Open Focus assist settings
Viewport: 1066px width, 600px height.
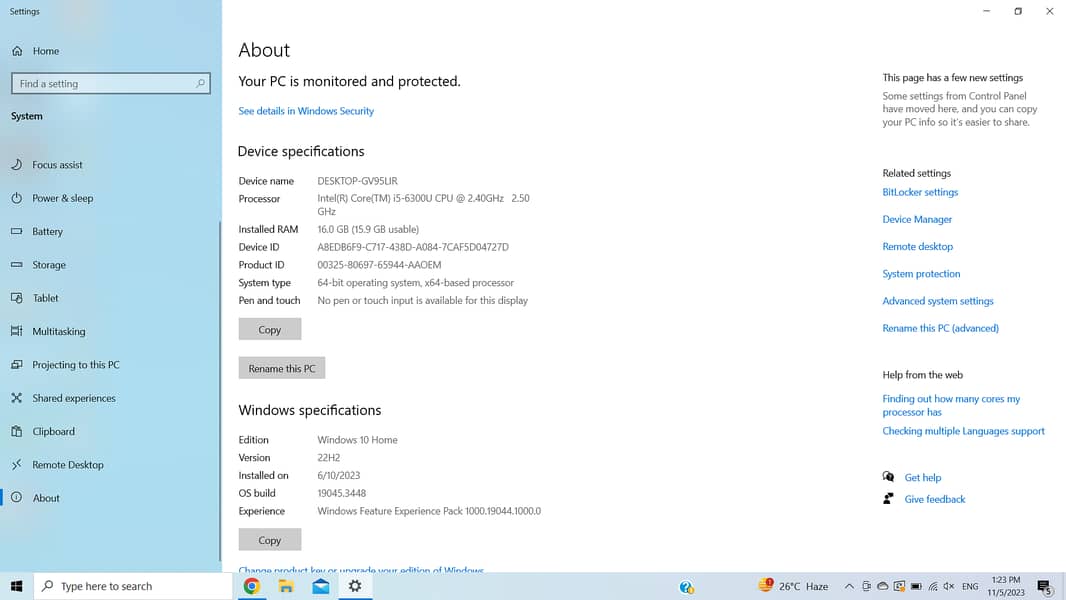(x=57, y=165)
